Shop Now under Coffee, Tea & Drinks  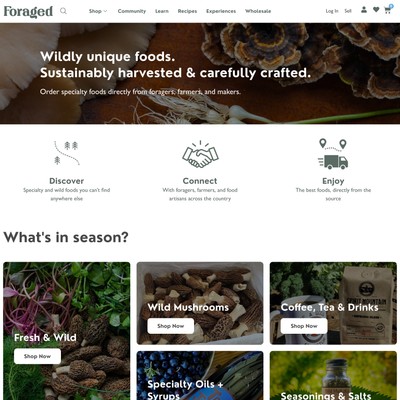(304, 326)
